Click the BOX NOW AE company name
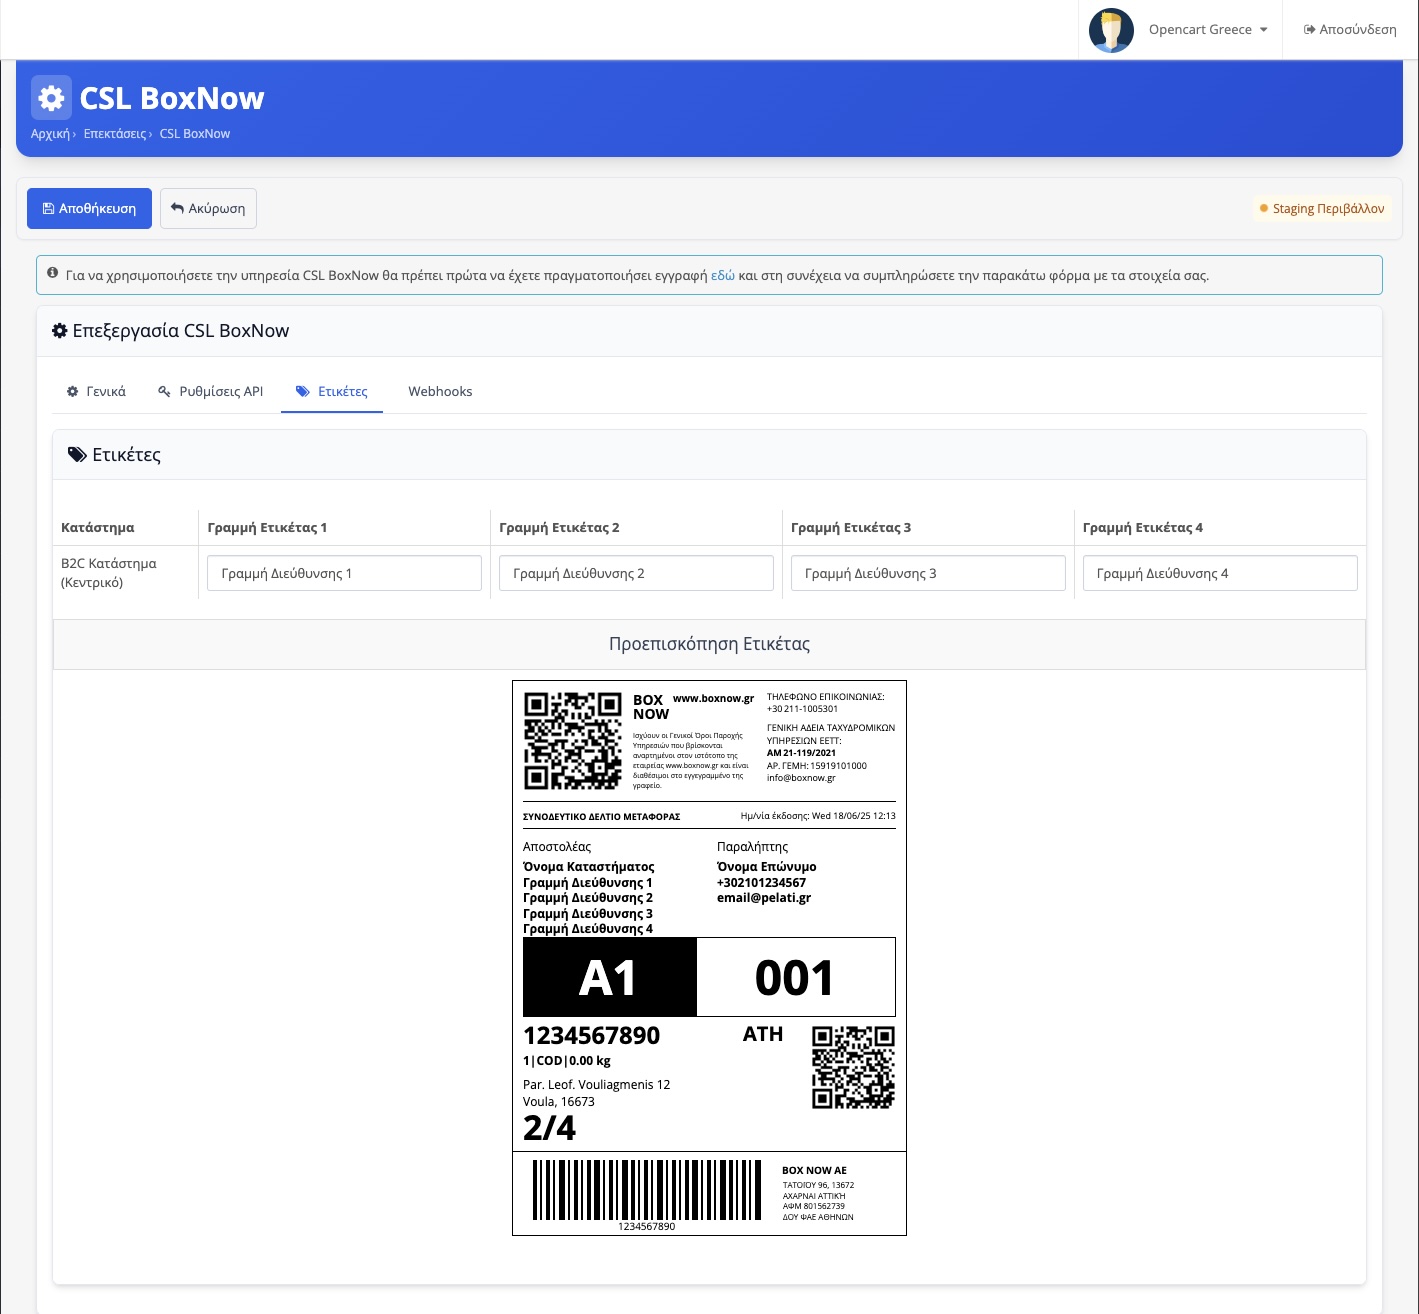 tap(814, 1170)
